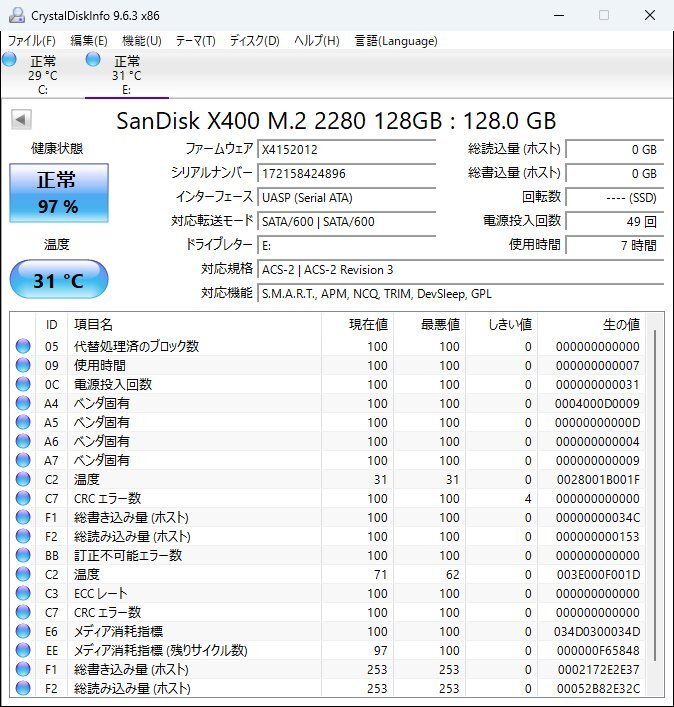Click the status circle for ID A6
The height and width of the screenshot is (707, 674).
click(x=23, y=441)
